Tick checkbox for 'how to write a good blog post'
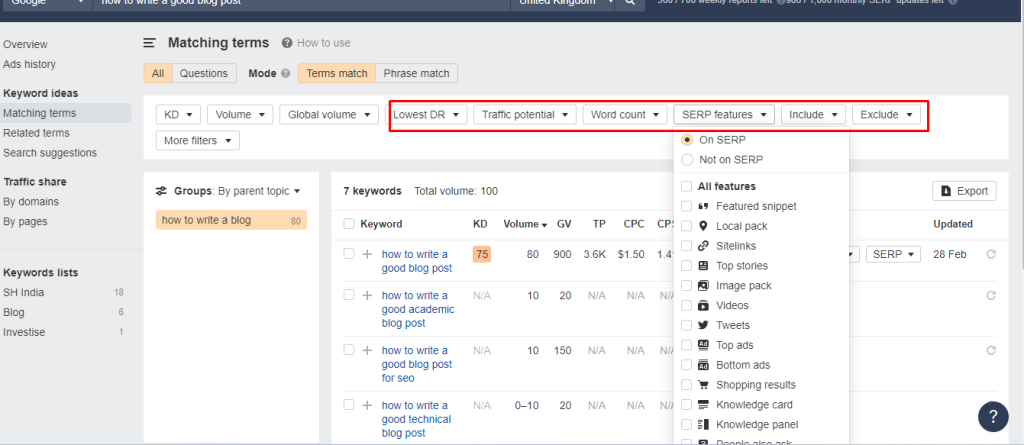This screenshot has height=445, width=1024. (x=349, y=254)
